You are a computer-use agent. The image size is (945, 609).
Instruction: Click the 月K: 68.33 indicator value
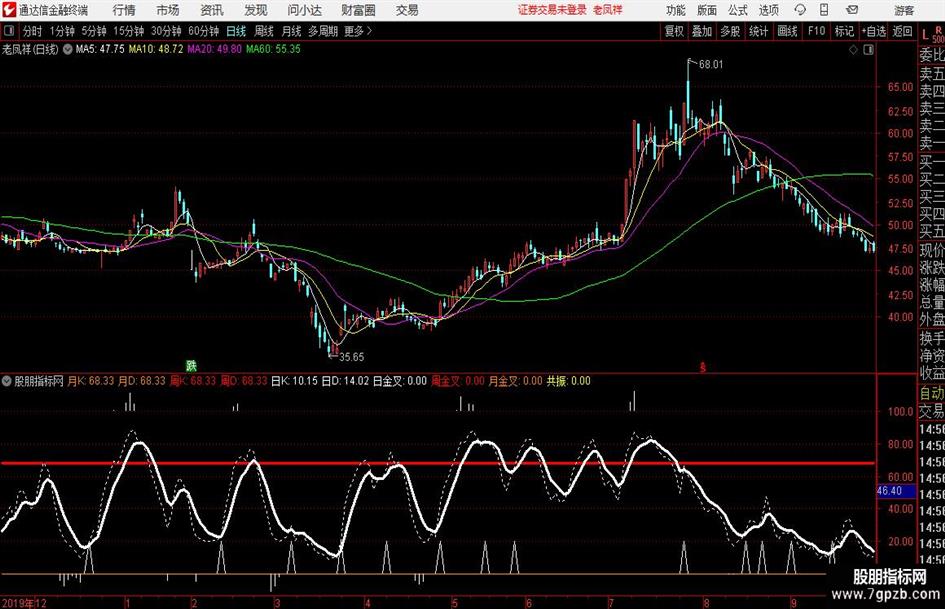[90, 381]
